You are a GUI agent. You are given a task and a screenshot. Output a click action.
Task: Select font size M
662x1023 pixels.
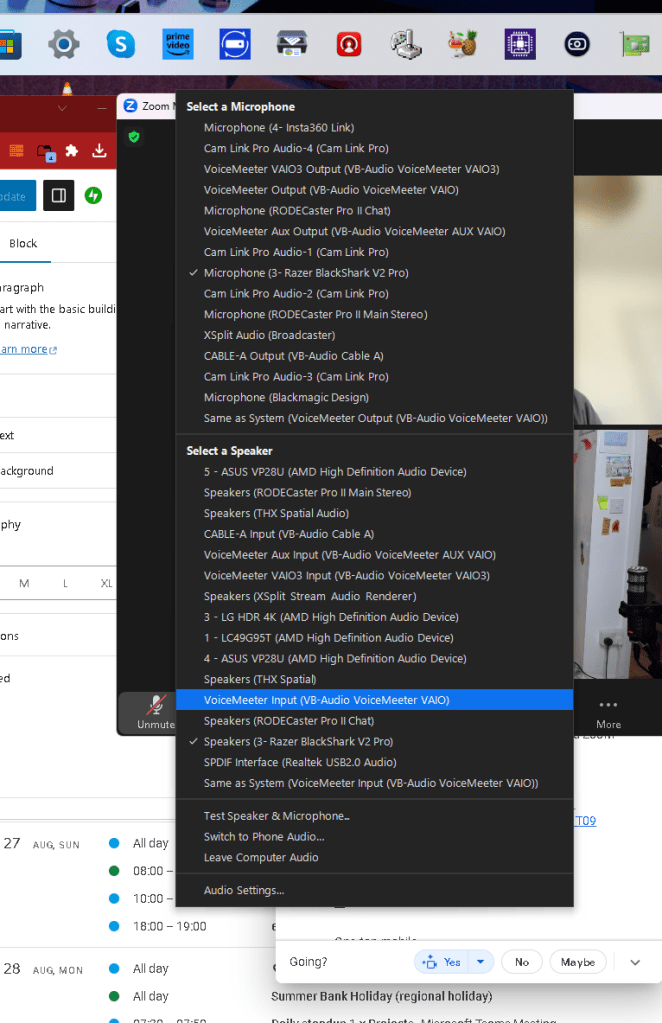coord(24,583)
